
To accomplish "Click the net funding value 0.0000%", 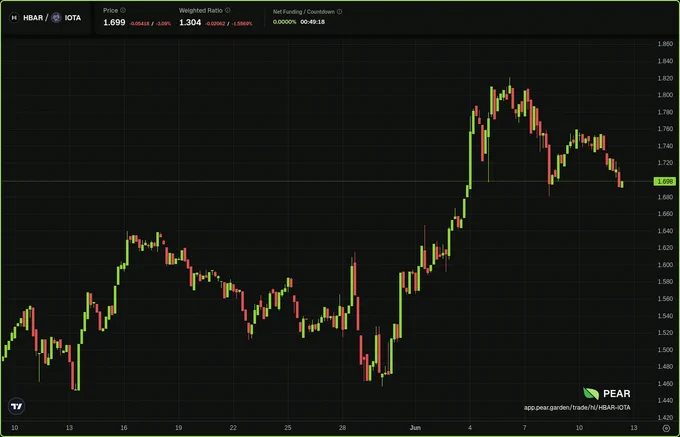I will click(x=284, y=22).
